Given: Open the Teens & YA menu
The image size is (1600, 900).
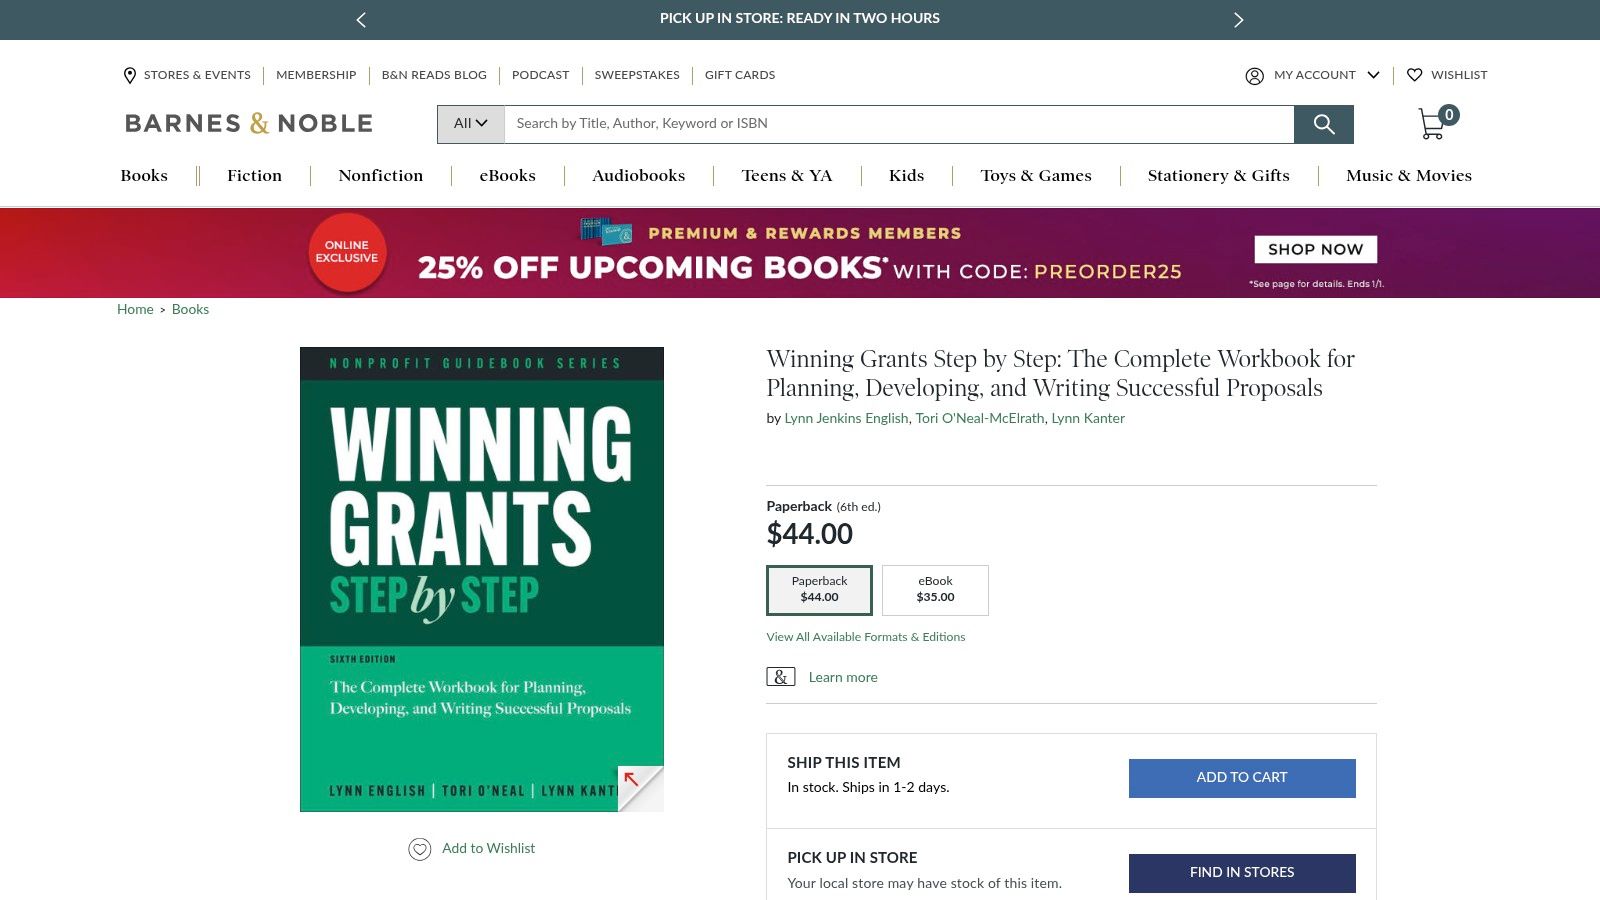Looking at the screenshot, I should point(787,176).
